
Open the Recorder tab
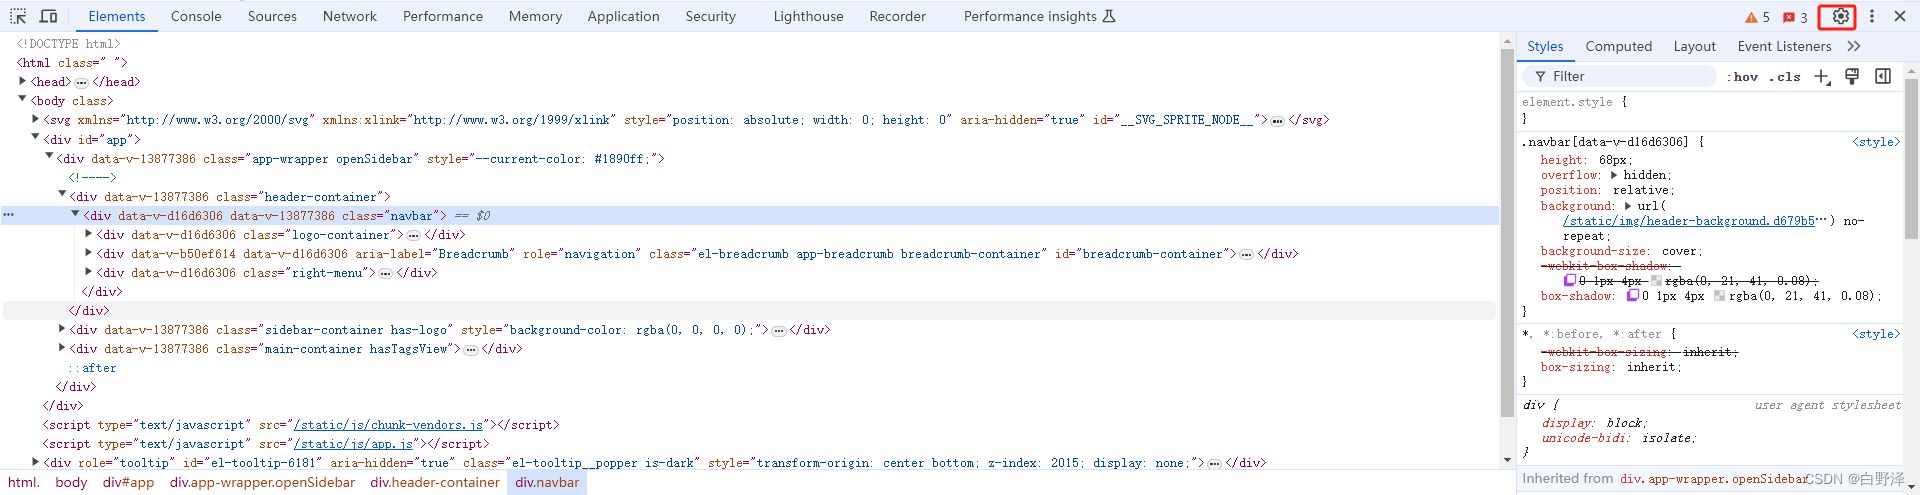click(897, 16)
